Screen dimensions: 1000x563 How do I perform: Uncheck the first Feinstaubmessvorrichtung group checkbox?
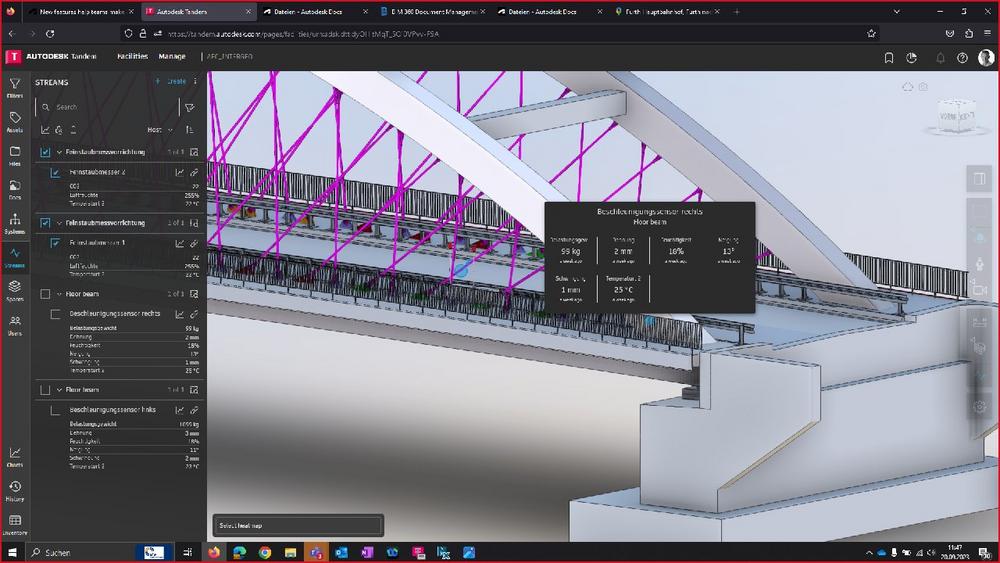pos(45,152)
